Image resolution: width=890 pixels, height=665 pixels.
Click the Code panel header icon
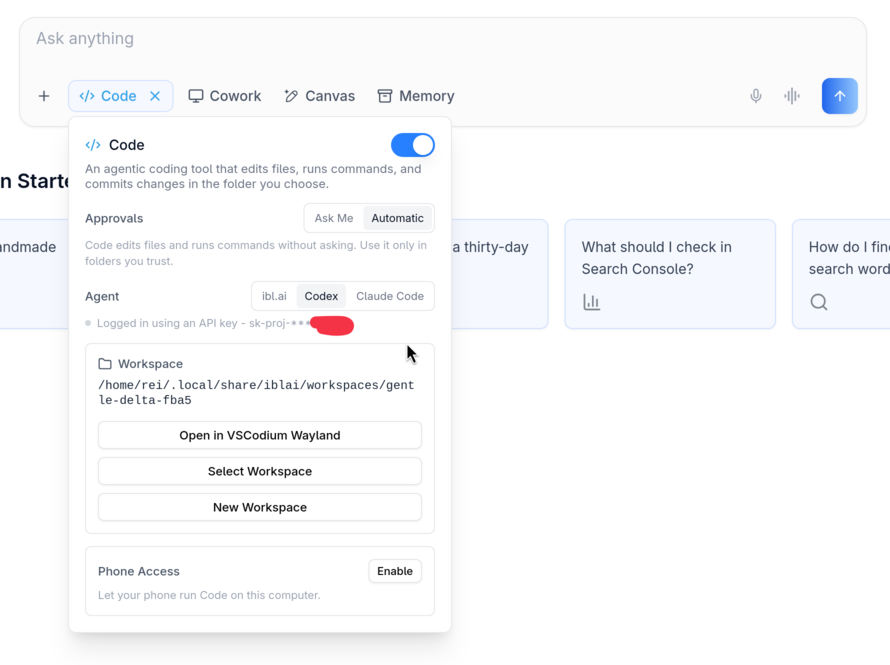coord(93,145)
